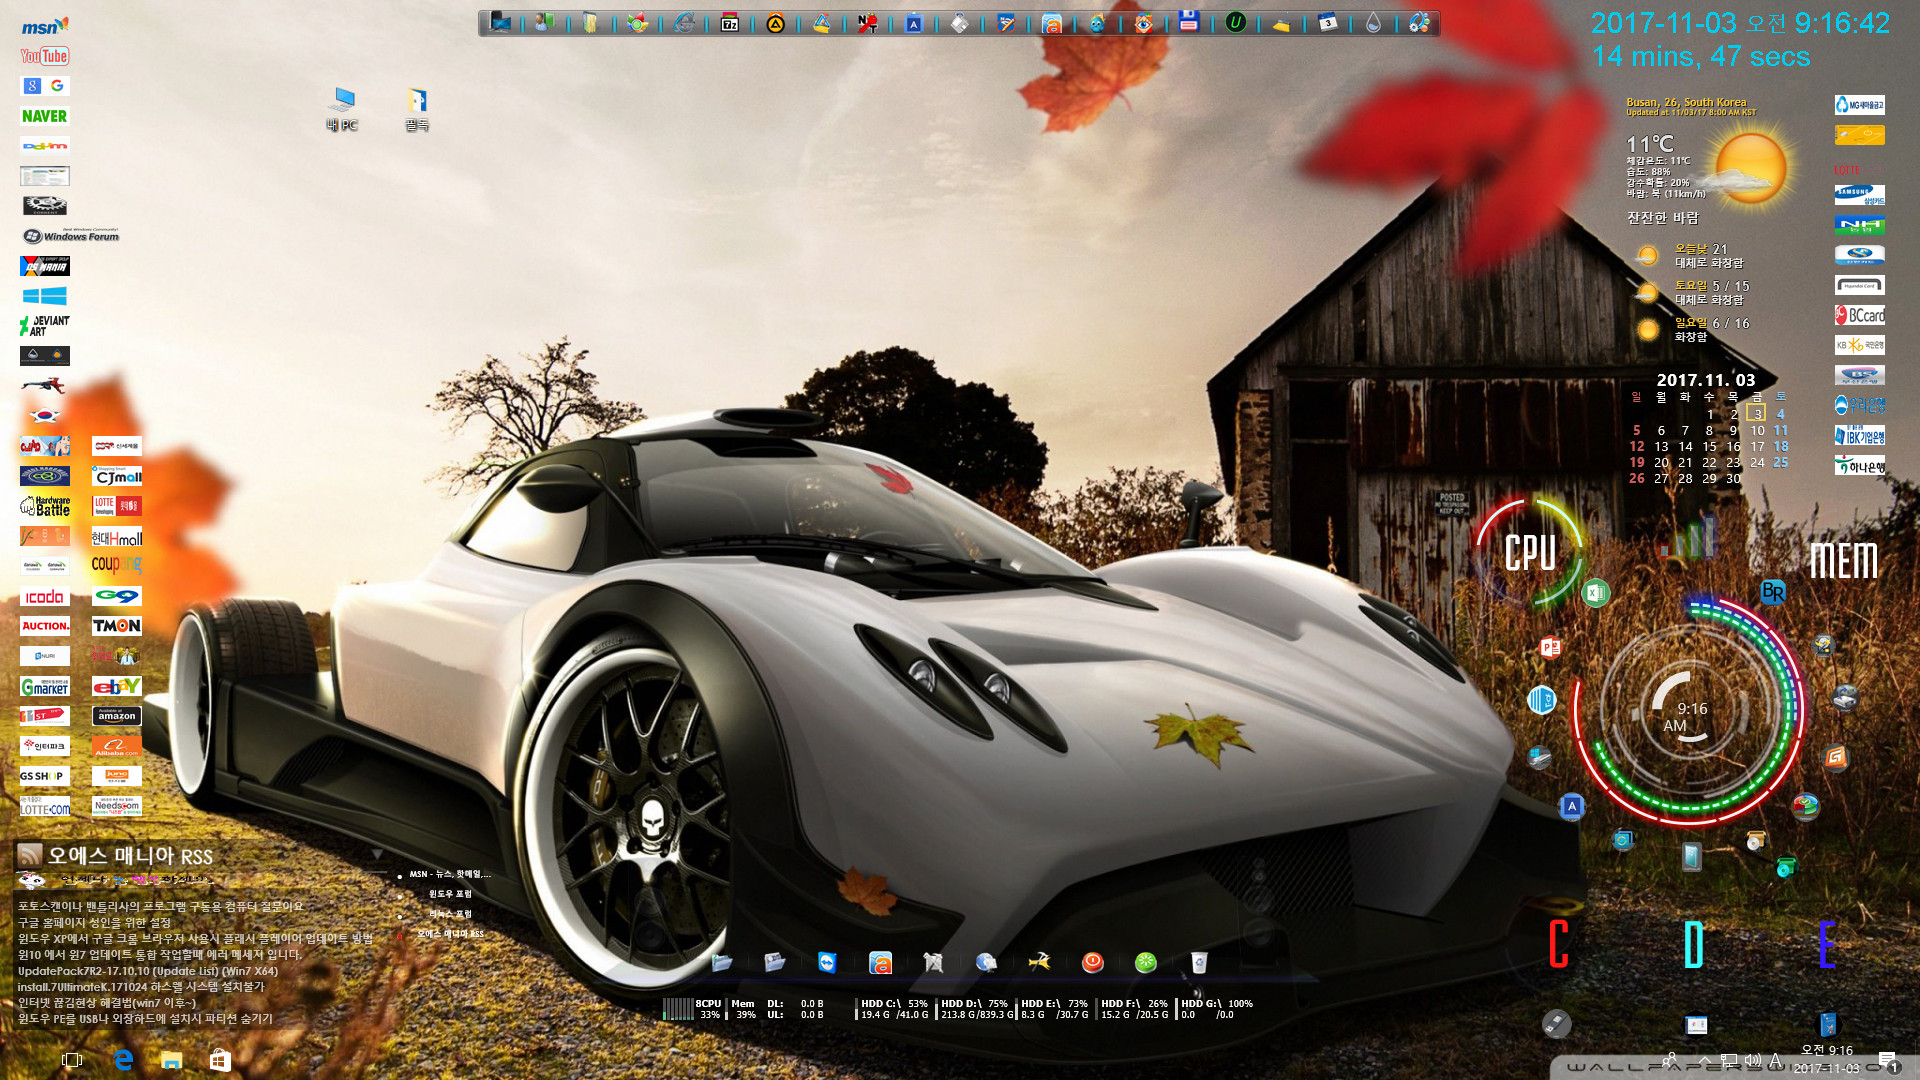Open the eye image viewer icon in the top dock
Screen dimensions: 1920x1080
coord(1144,23)
